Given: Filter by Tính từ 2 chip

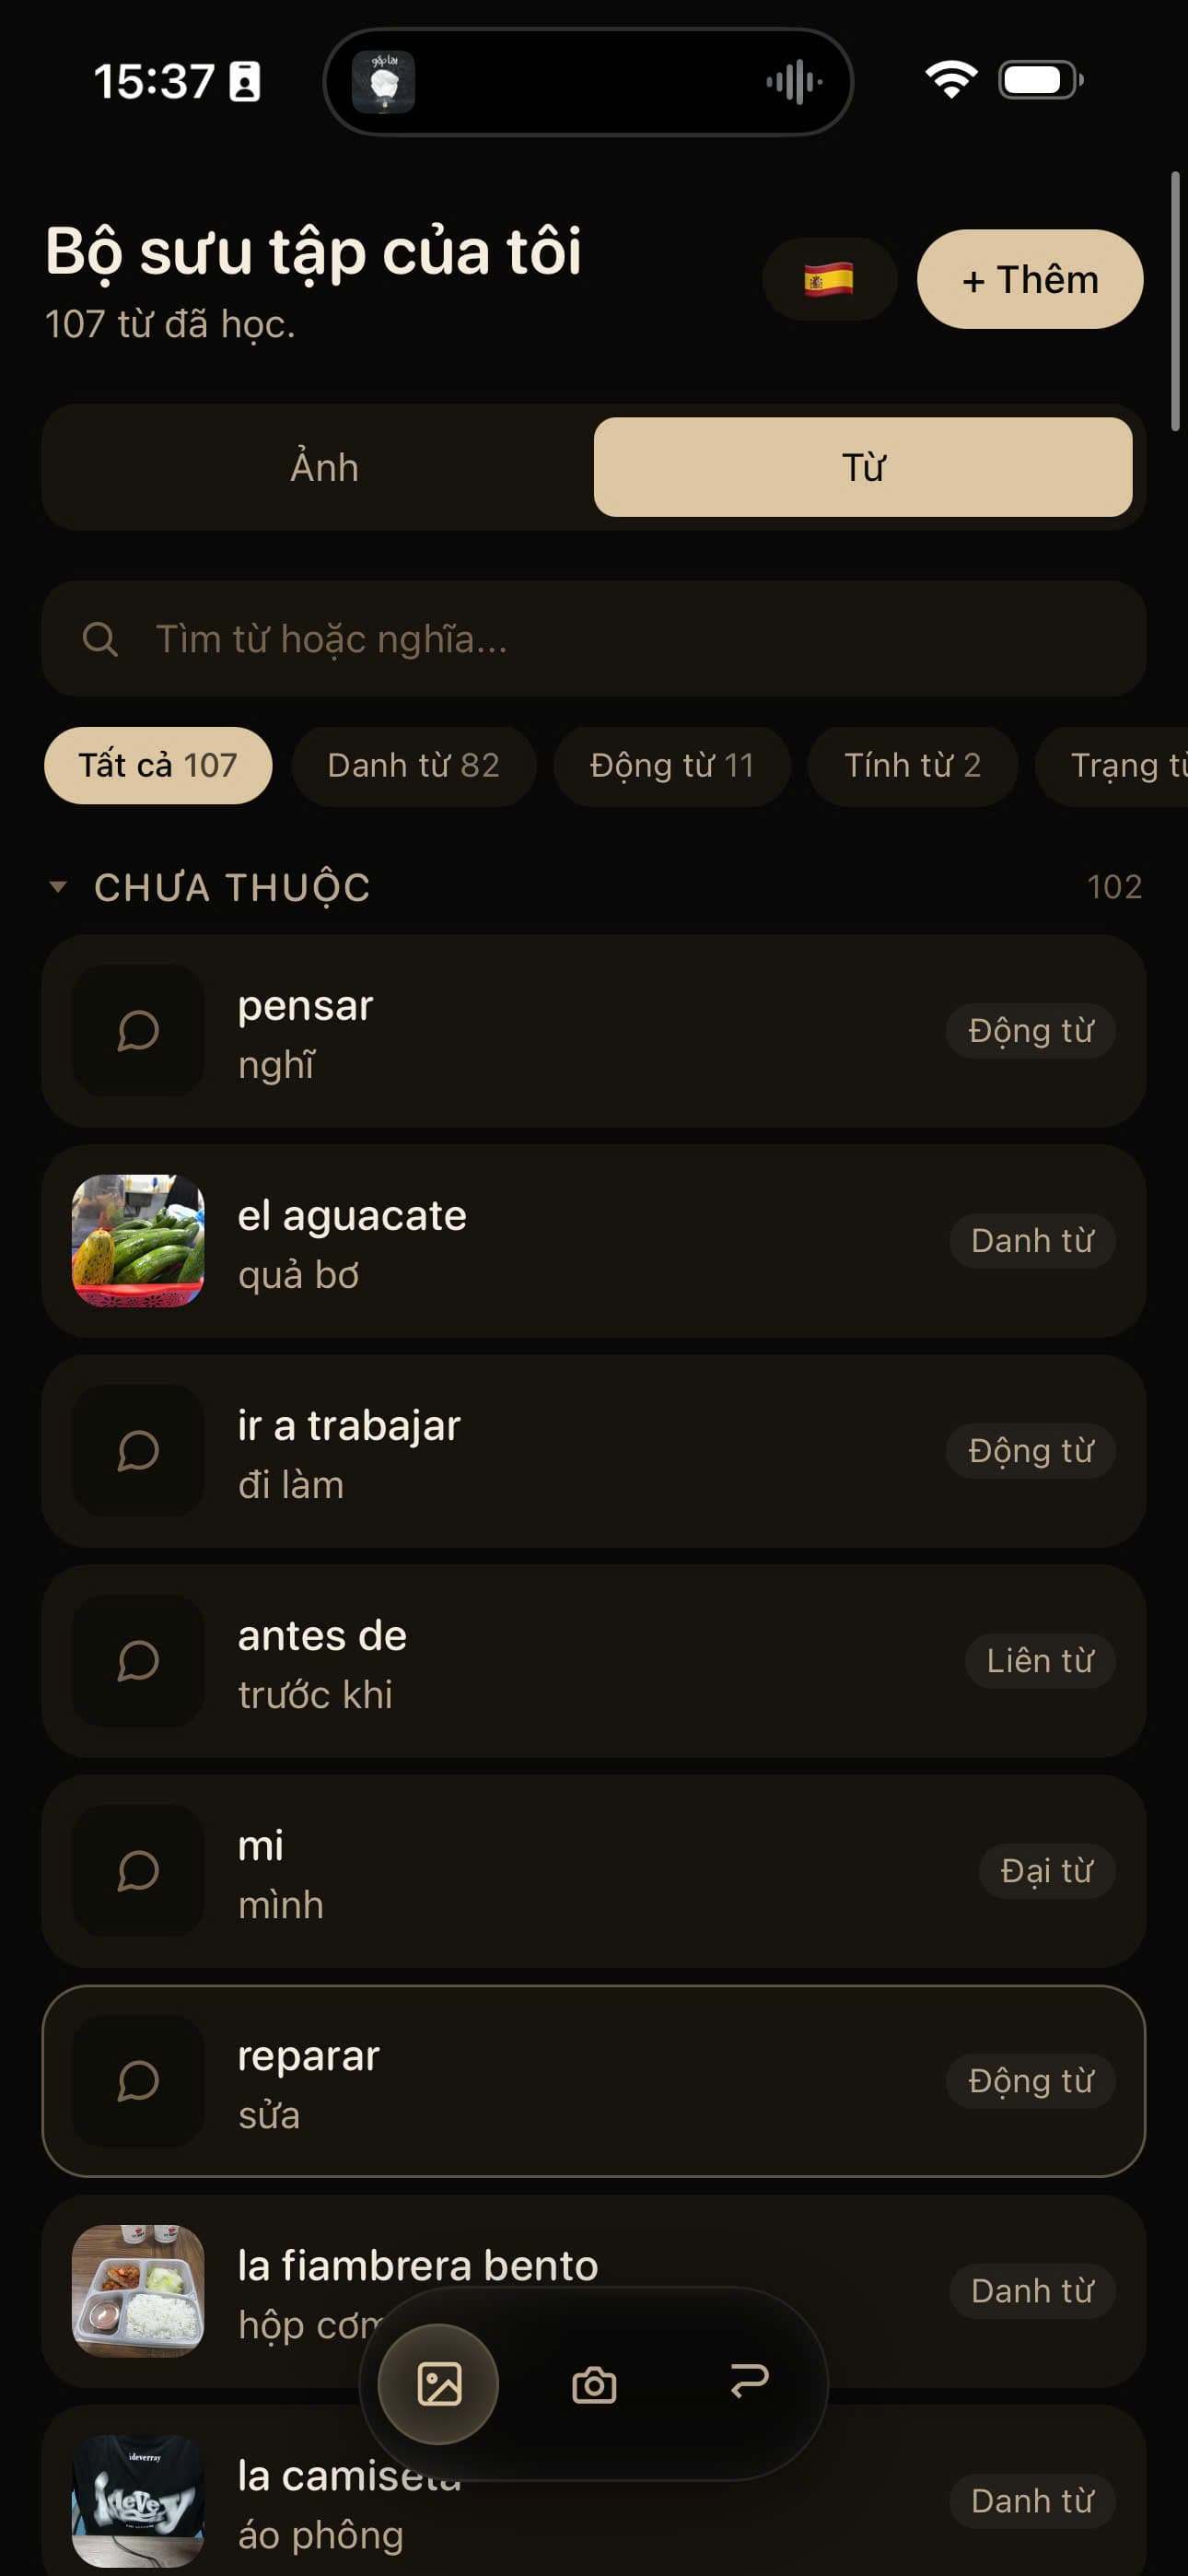Looking at the screenshot, I should (912, 765).
